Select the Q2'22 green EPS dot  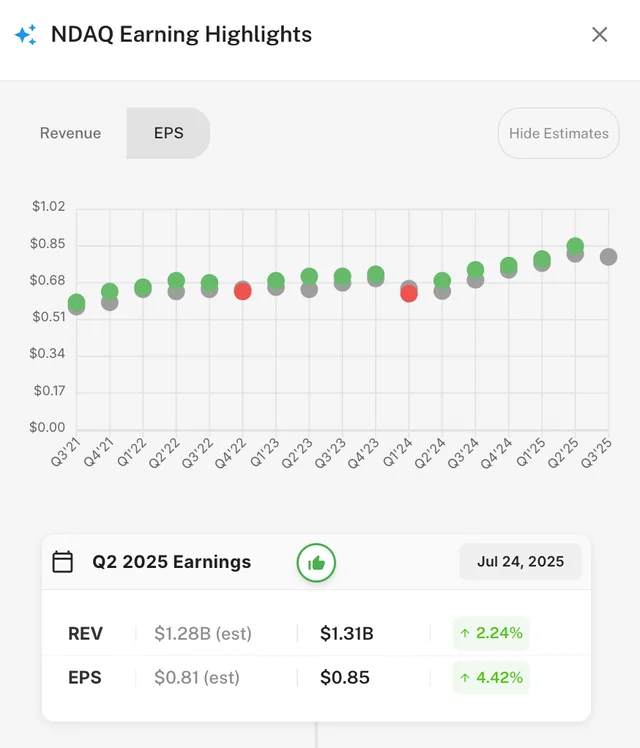pos(176,281)
